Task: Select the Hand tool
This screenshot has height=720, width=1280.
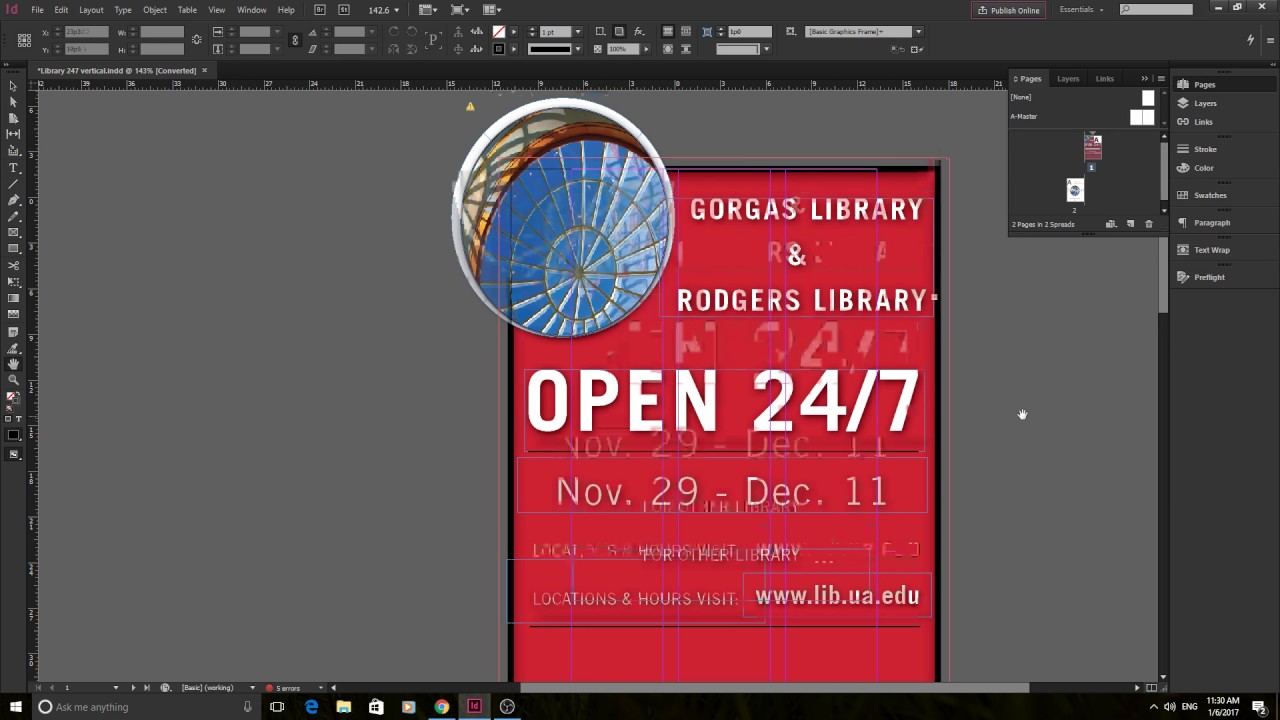Action: coord(13,364)
